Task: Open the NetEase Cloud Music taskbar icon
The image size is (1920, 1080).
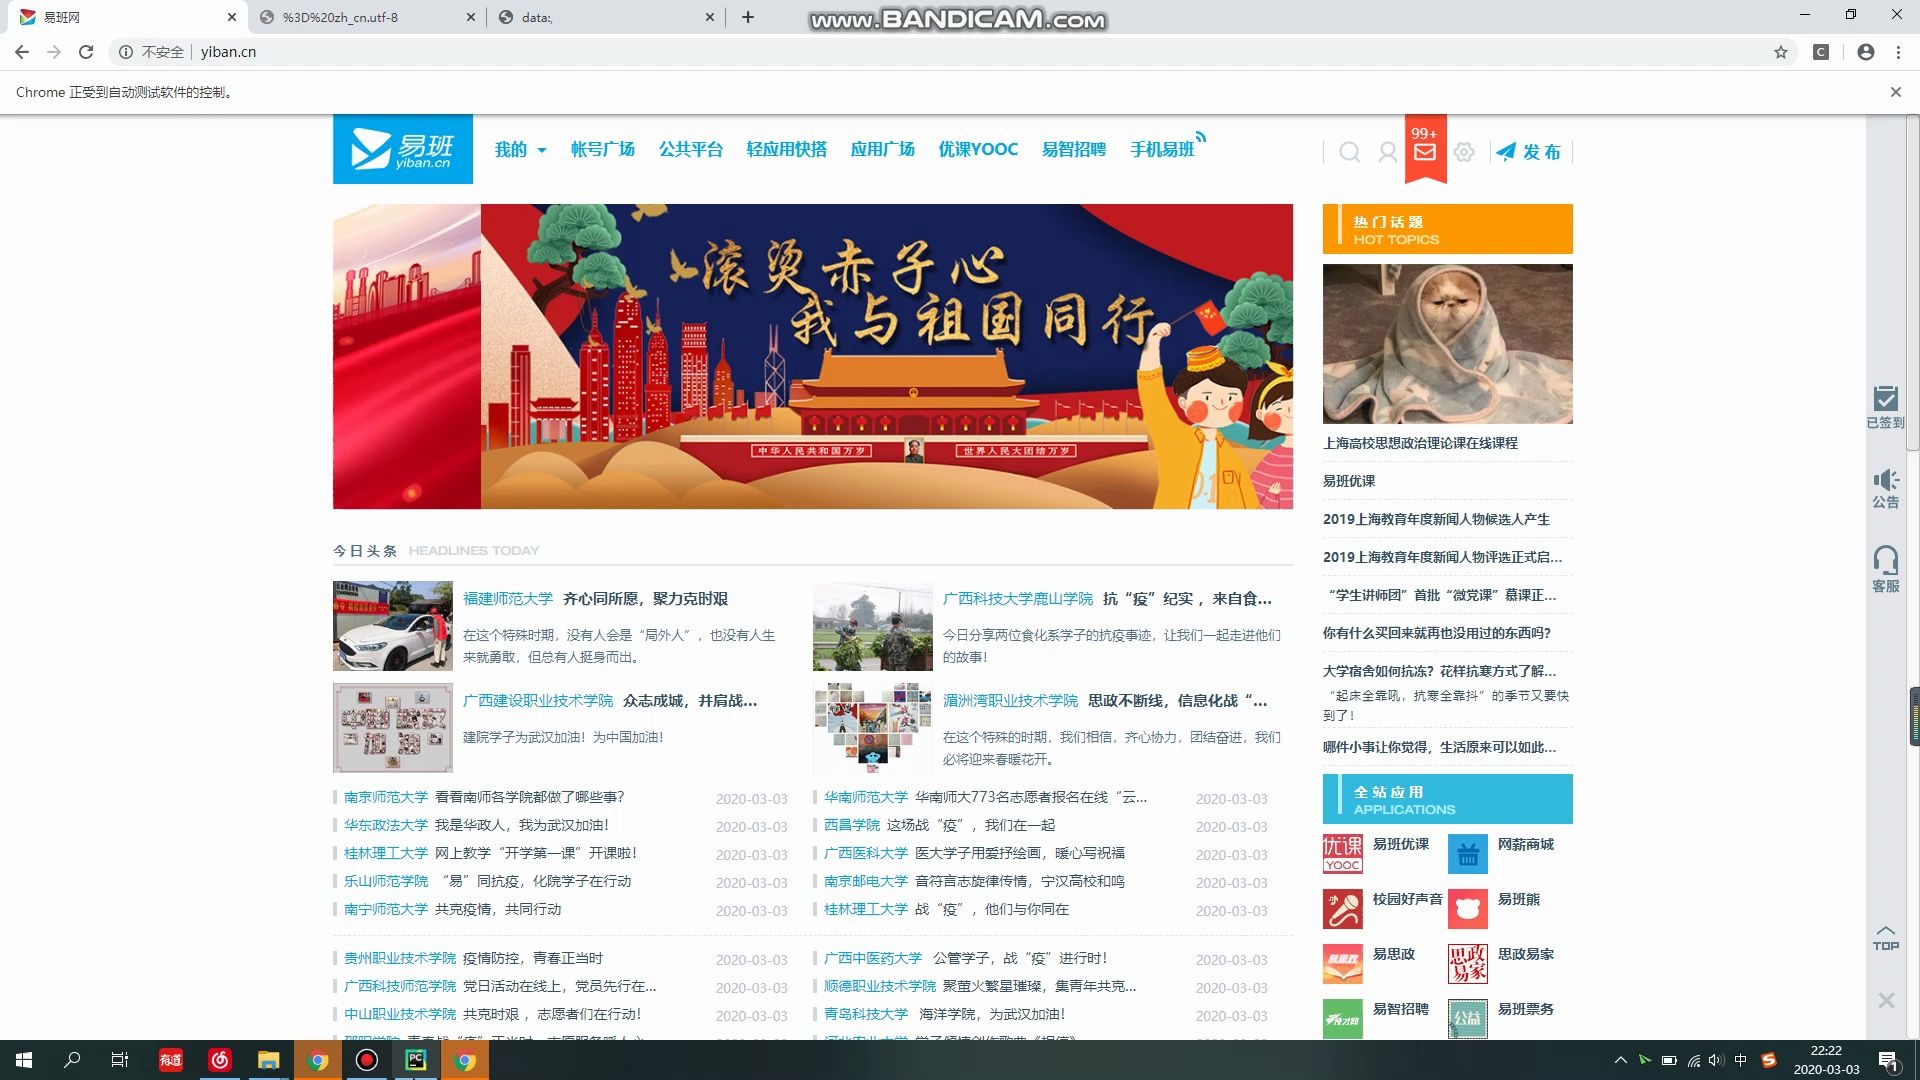Action: click(x=220, y=1060)
